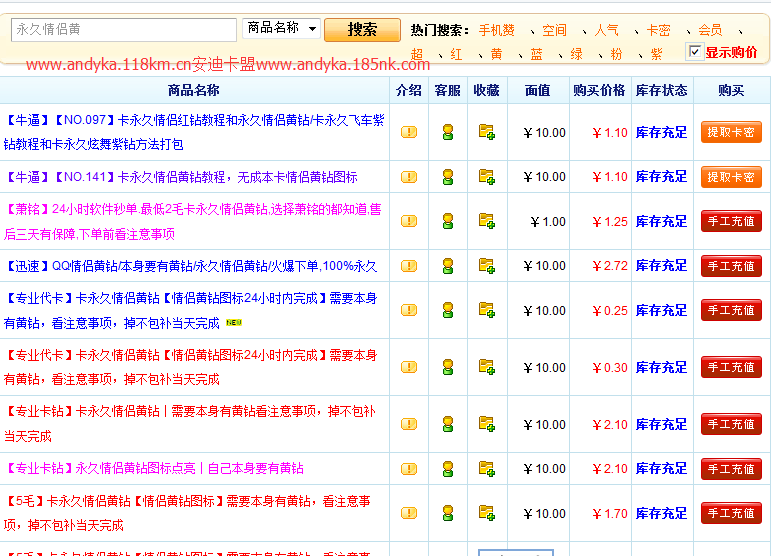Click purchase price ￥1.25
Screen dimensions: 771x556
pos(610,222)
